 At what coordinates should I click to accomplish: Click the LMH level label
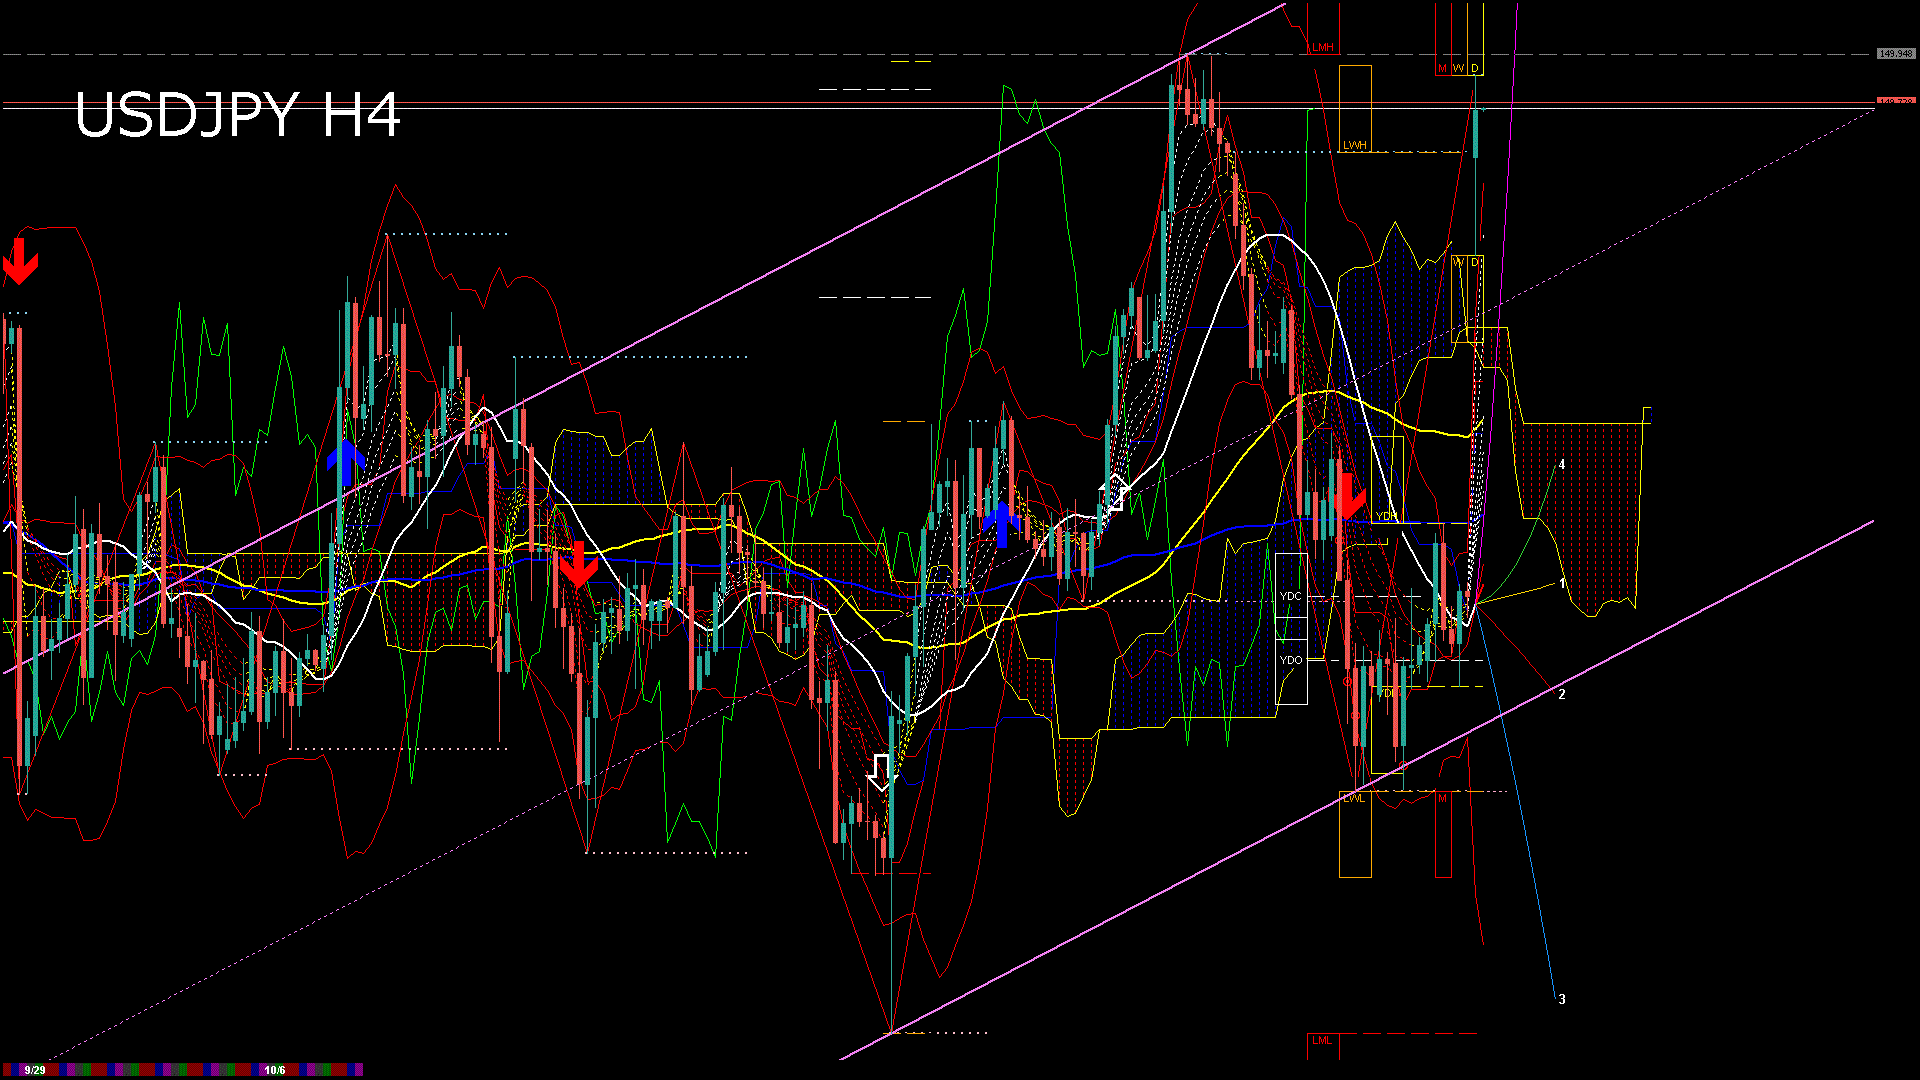click(x=1323, y=47)
